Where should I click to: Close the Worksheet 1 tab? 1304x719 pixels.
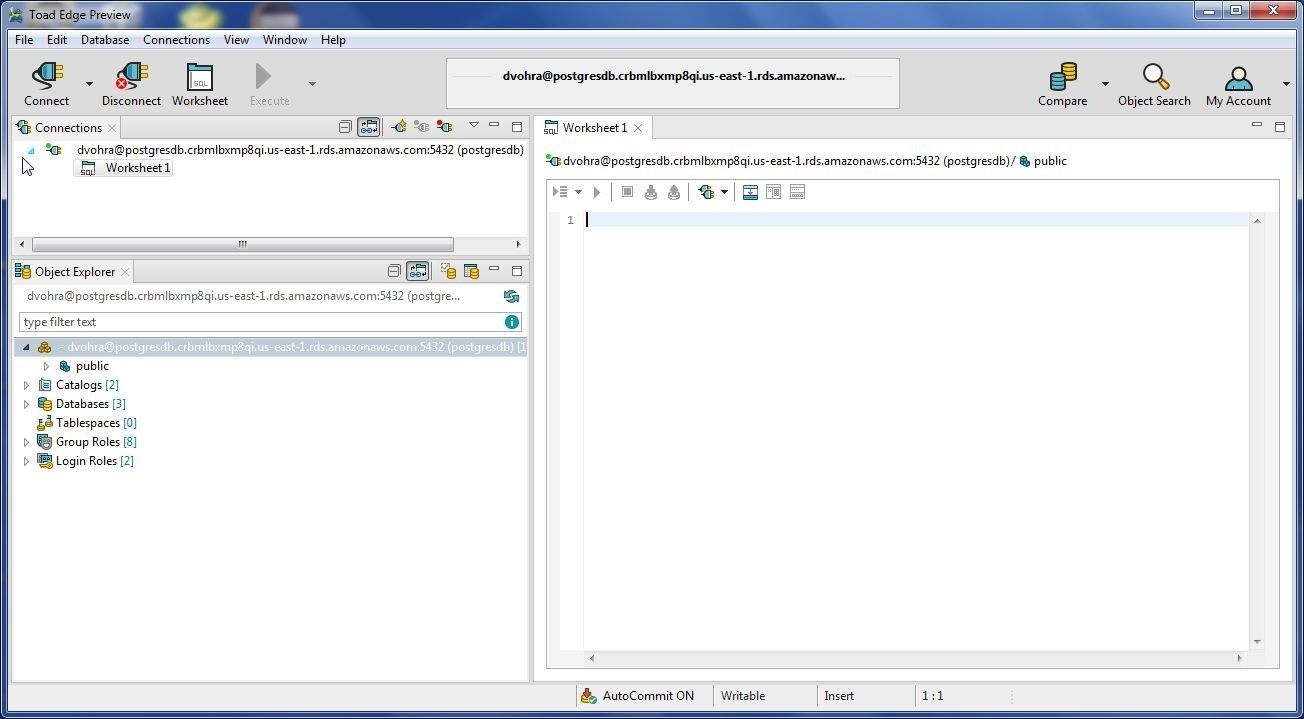(x=638, y=128)
